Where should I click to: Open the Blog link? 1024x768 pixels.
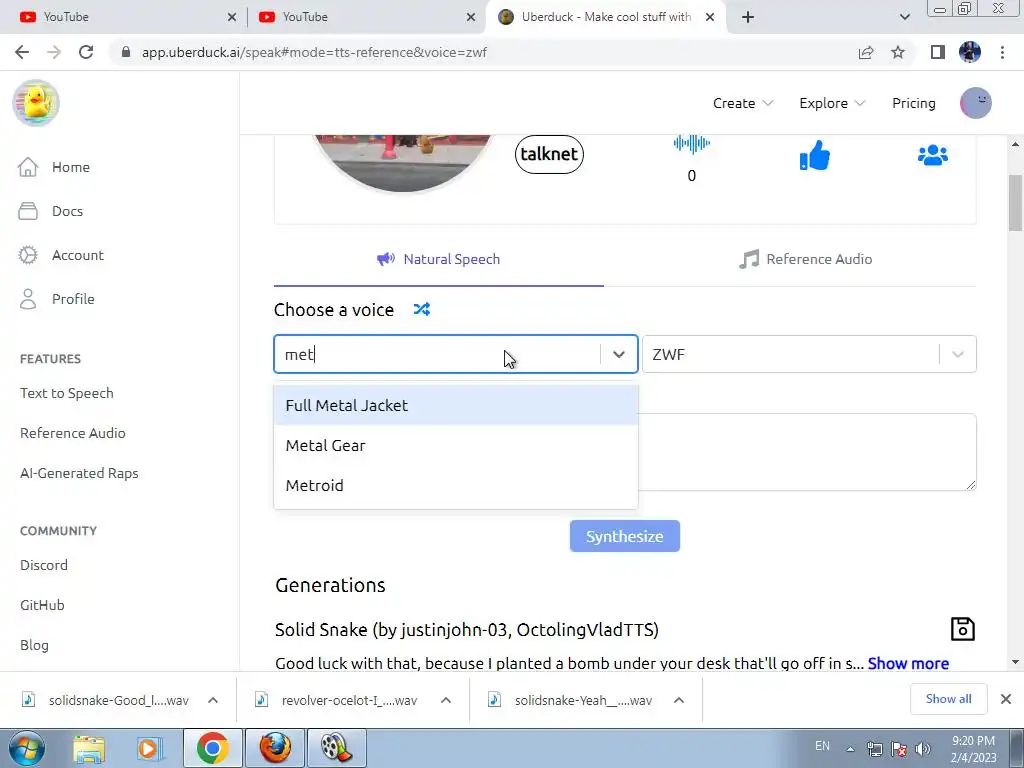(34, 645)
